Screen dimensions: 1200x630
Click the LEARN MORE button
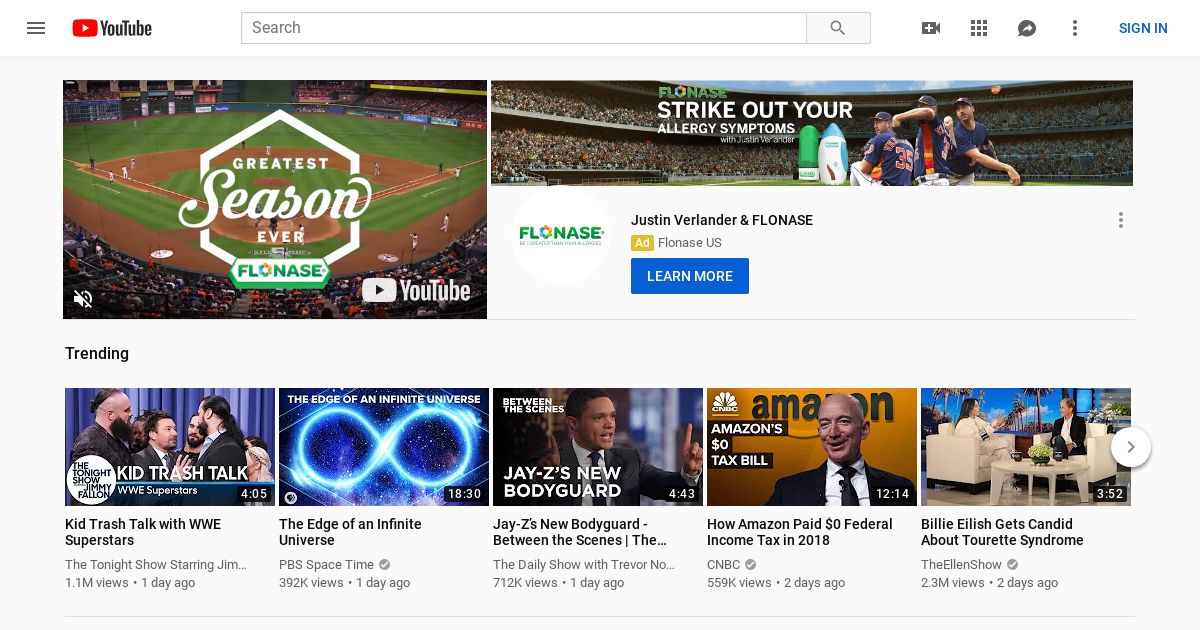690,276
